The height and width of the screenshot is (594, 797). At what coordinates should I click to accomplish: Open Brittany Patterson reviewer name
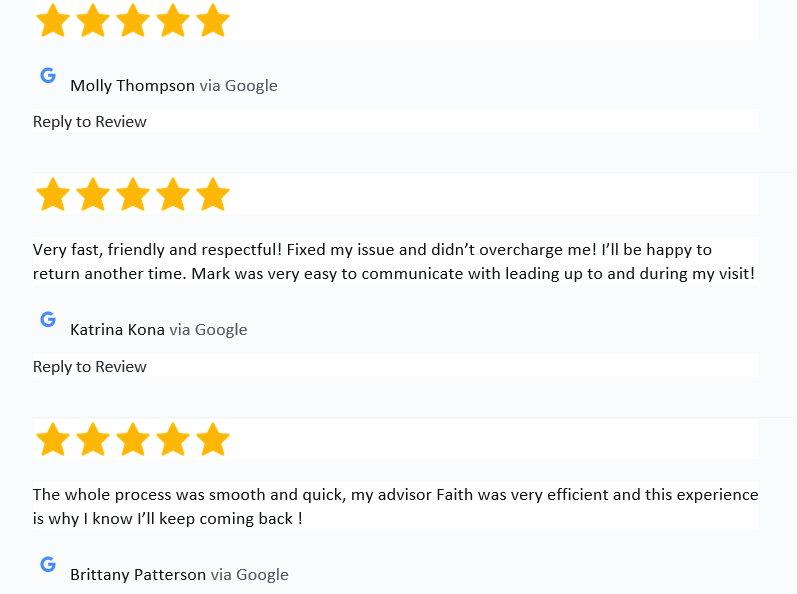coord(138,574)
